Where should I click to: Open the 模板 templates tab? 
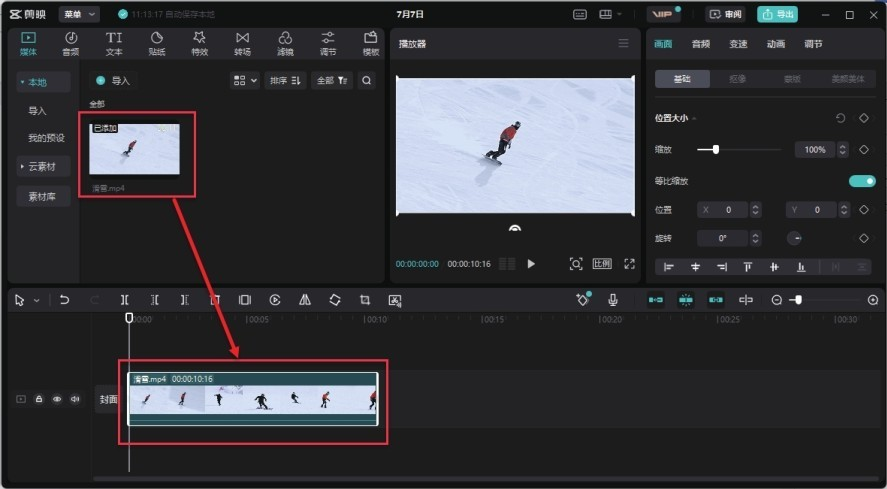(x=371, y=44)
